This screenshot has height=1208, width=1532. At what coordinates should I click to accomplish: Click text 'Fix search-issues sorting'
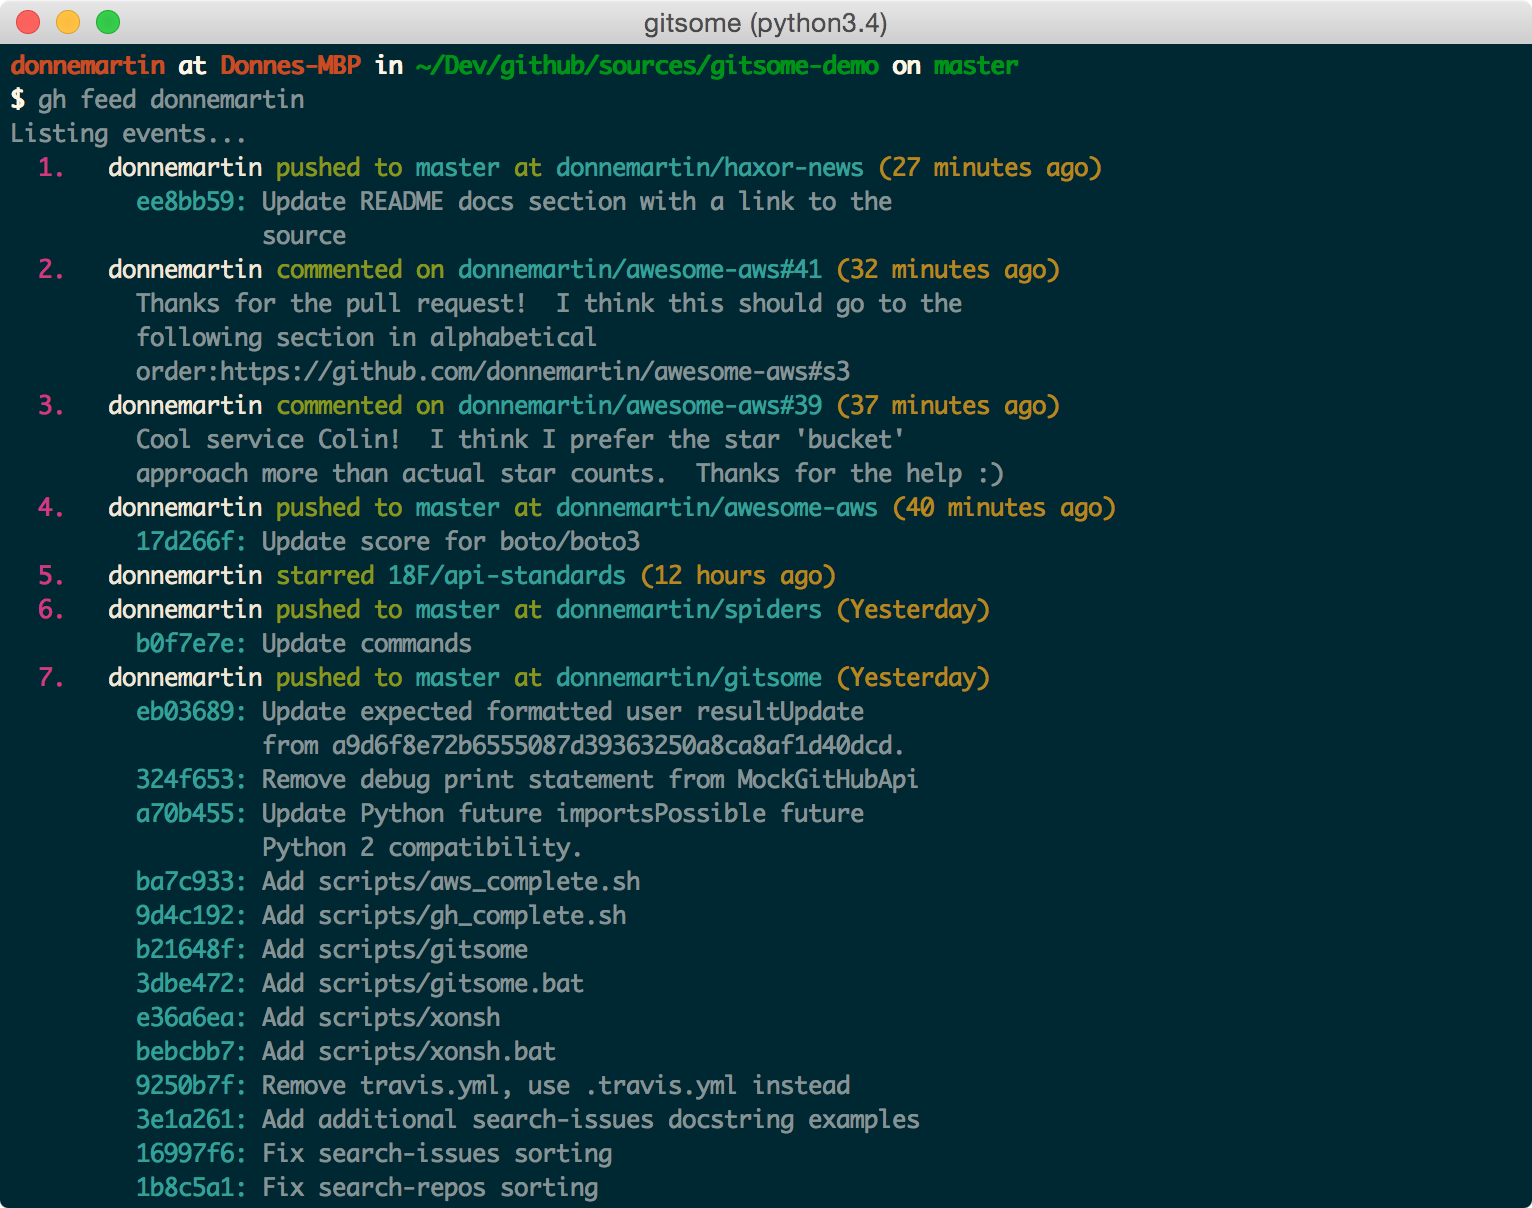click(437, 1154)
